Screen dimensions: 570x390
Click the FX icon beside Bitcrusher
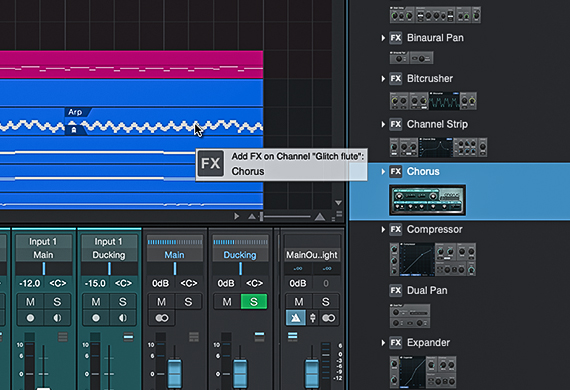[x=396, y=79]
